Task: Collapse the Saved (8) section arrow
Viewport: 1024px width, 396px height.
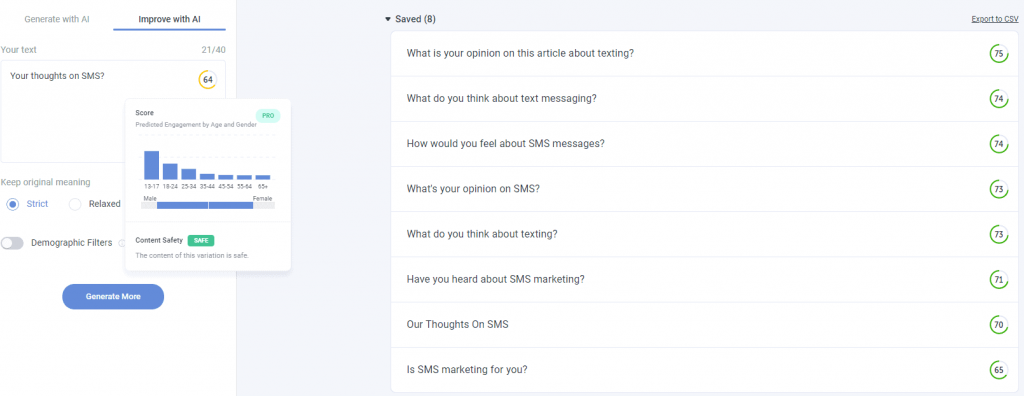Action: point(388,20)
